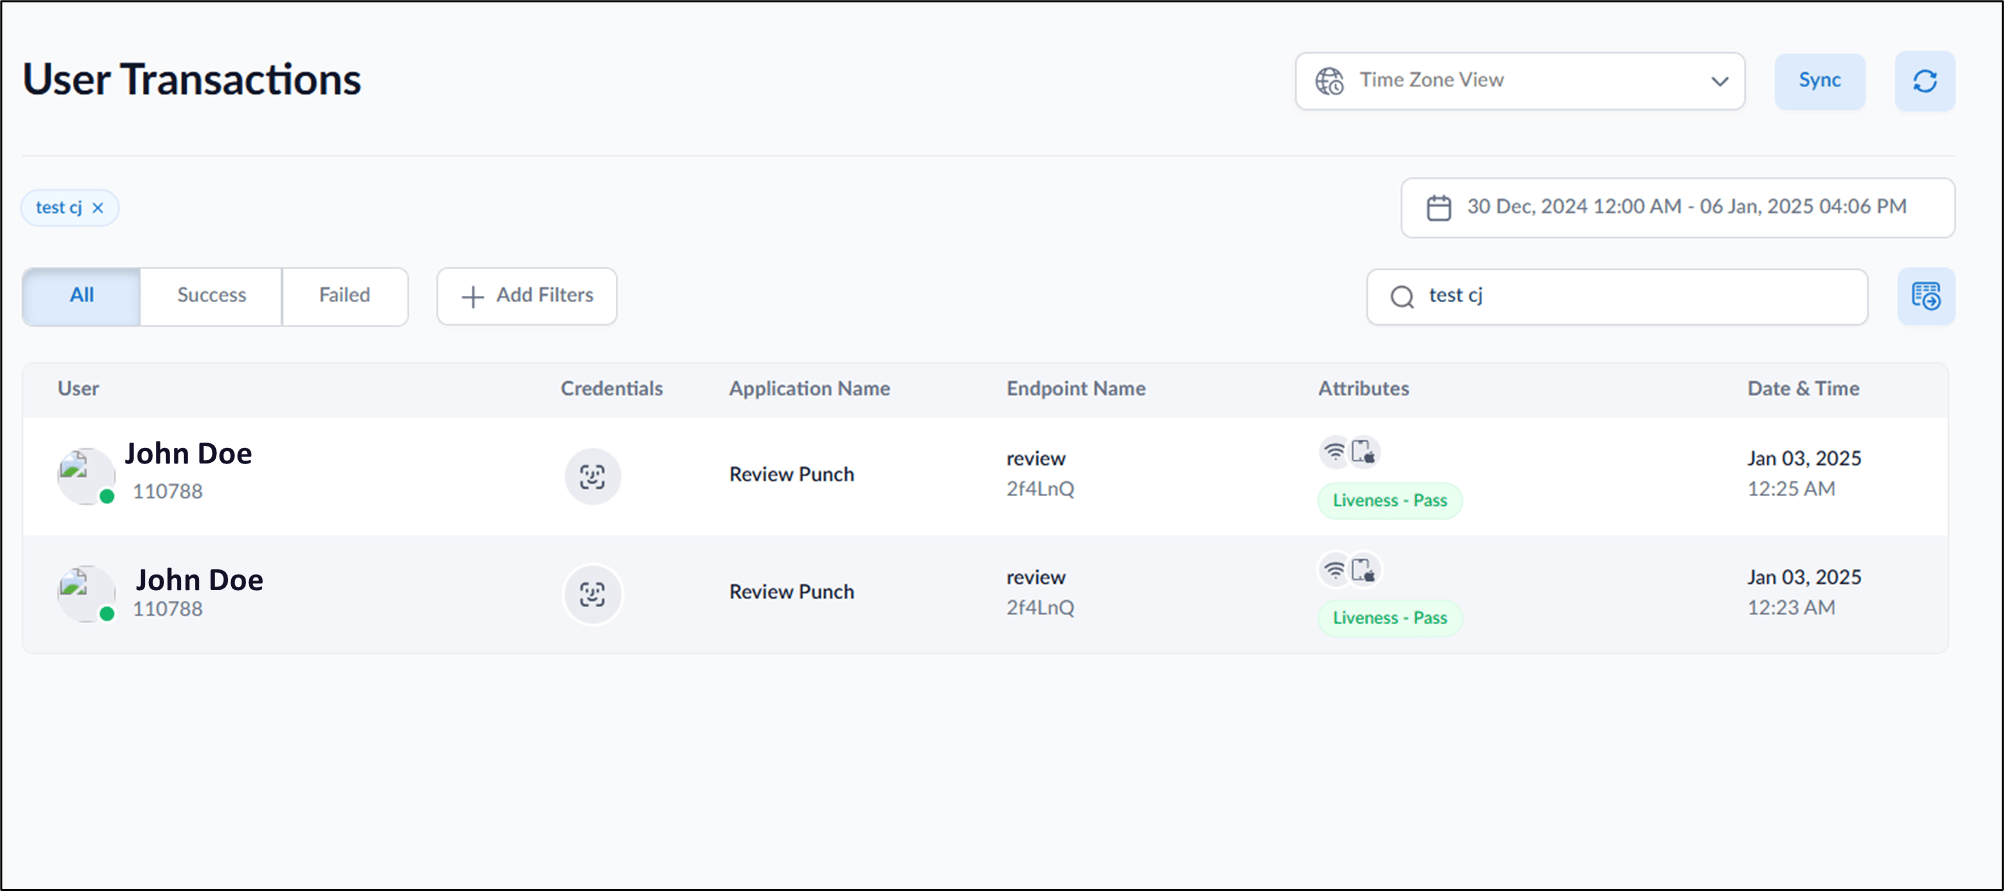
Task: Click face credential icon in 12:25 AM row
Action: pos(593,476)
